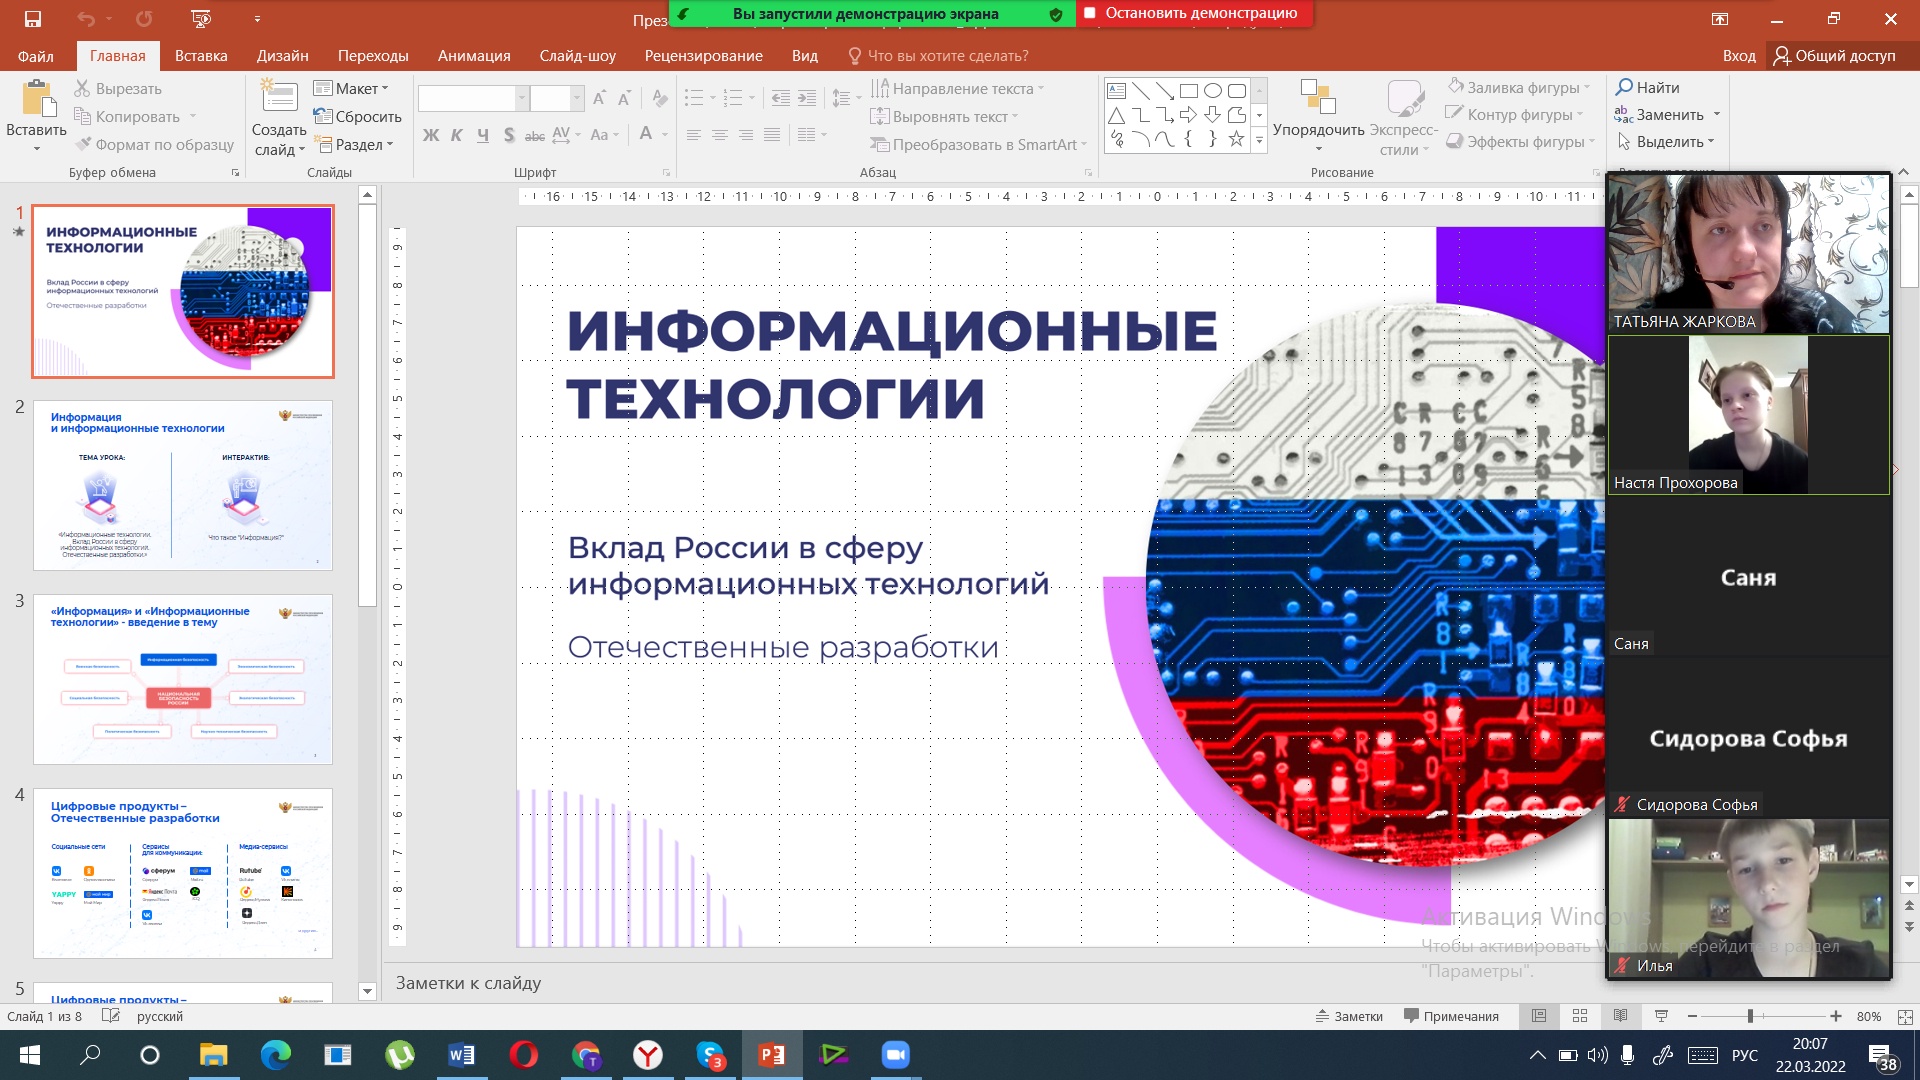This screenshot has height=1080, width=1920.
Task: Apply a numbered list
Action: pos(733,98)
